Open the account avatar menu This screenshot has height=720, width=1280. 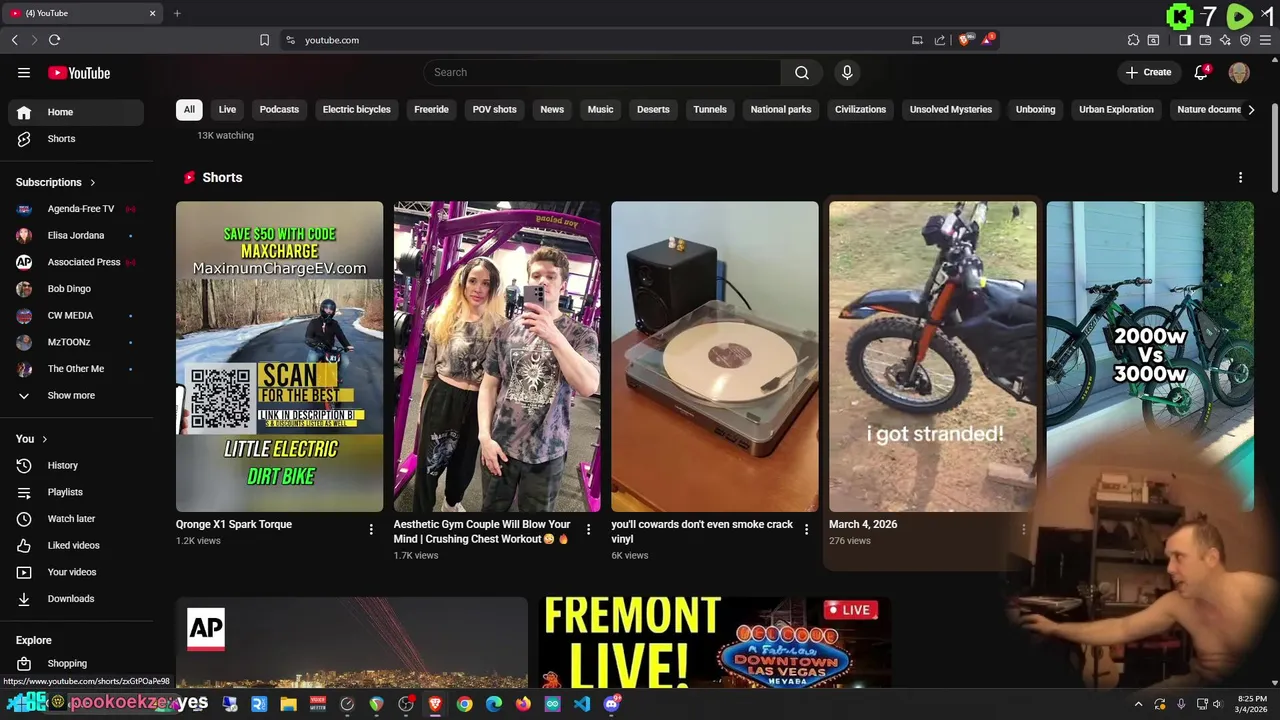click(1239, 72)
